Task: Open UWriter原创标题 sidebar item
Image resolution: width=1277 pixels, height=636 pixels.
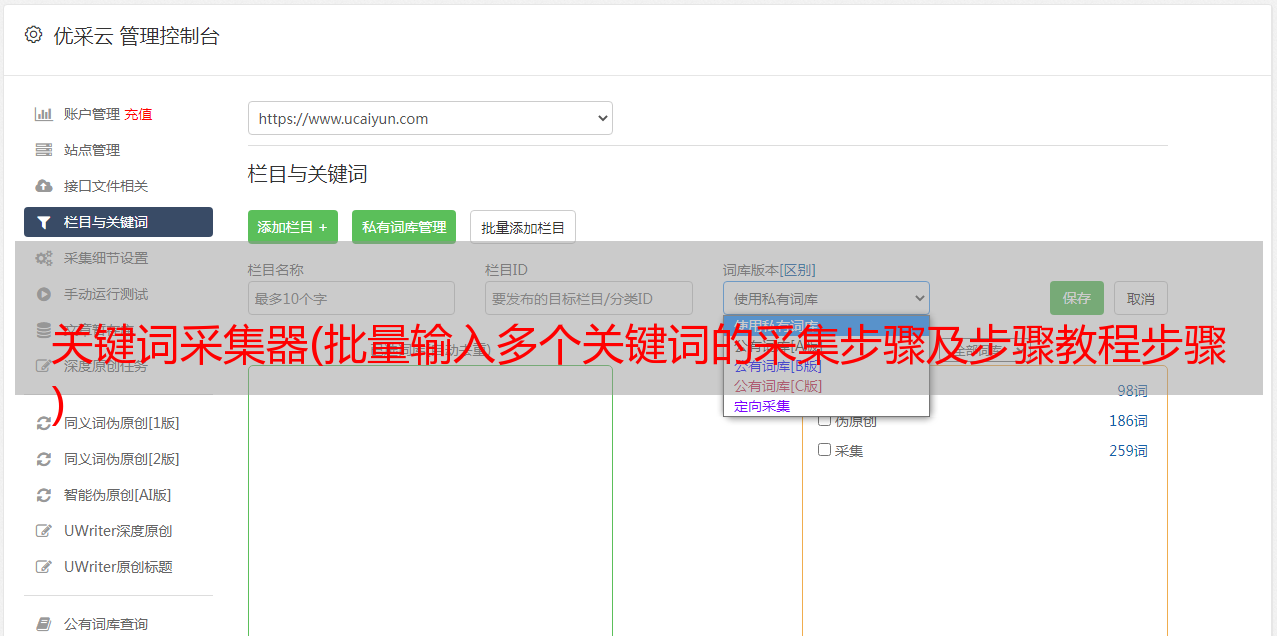Action: pyautogui.click(x=118, y=567)
